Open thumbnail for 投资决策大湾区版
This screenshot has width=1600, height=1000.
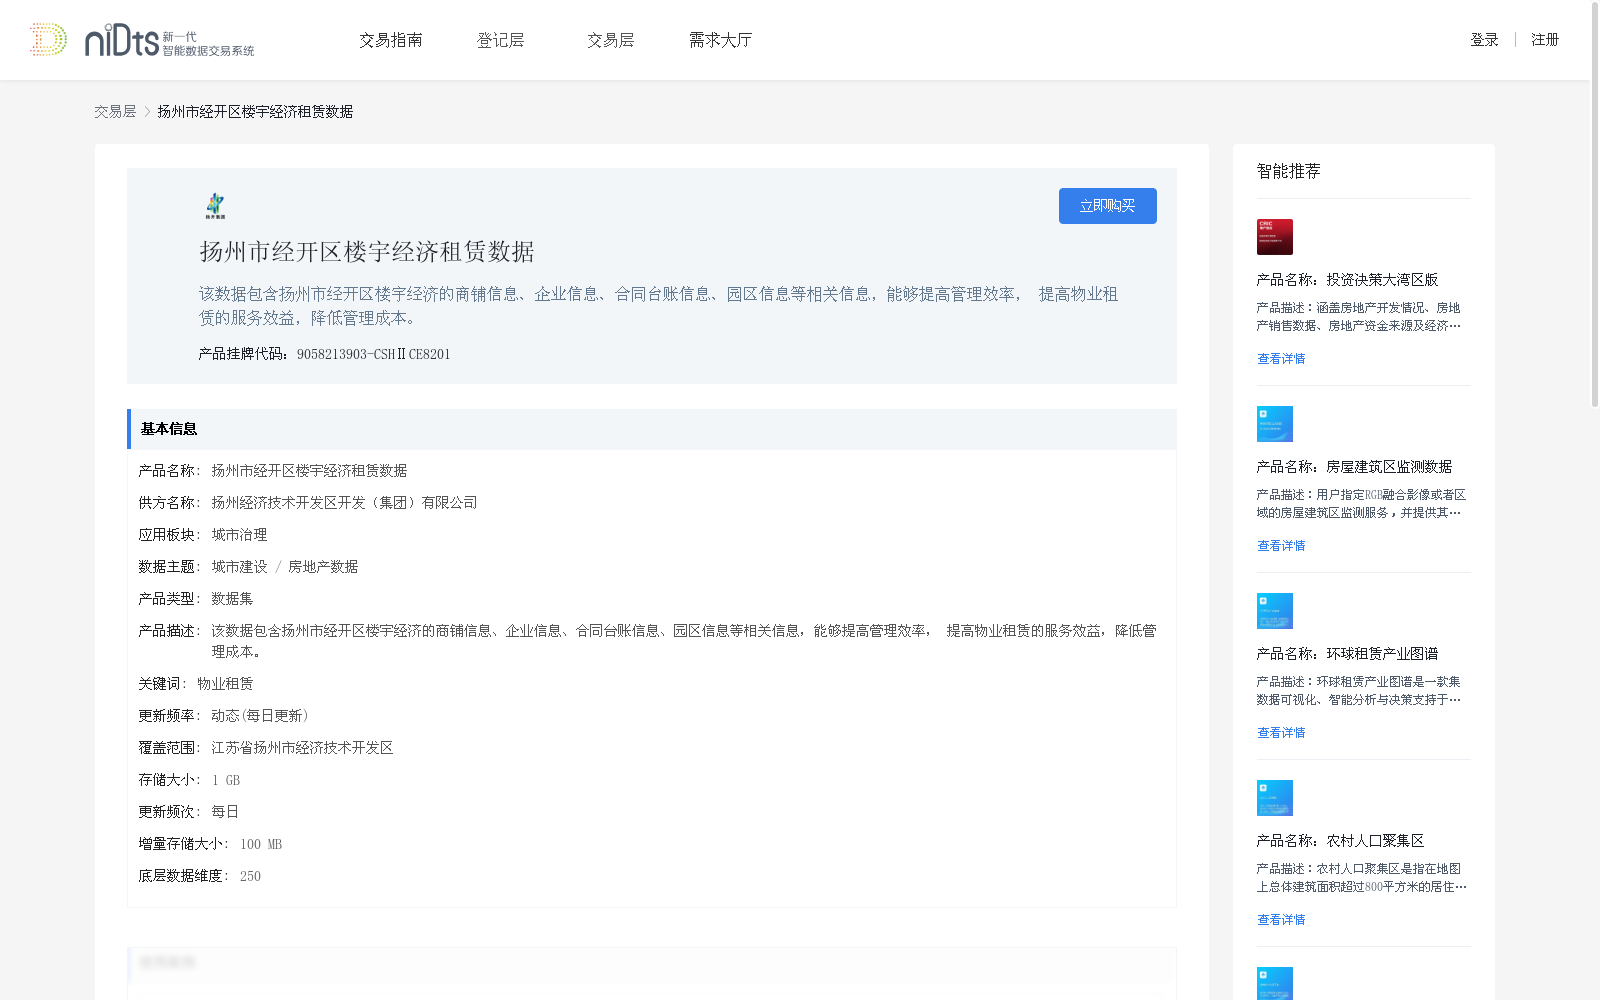[x=1275, y=237]
